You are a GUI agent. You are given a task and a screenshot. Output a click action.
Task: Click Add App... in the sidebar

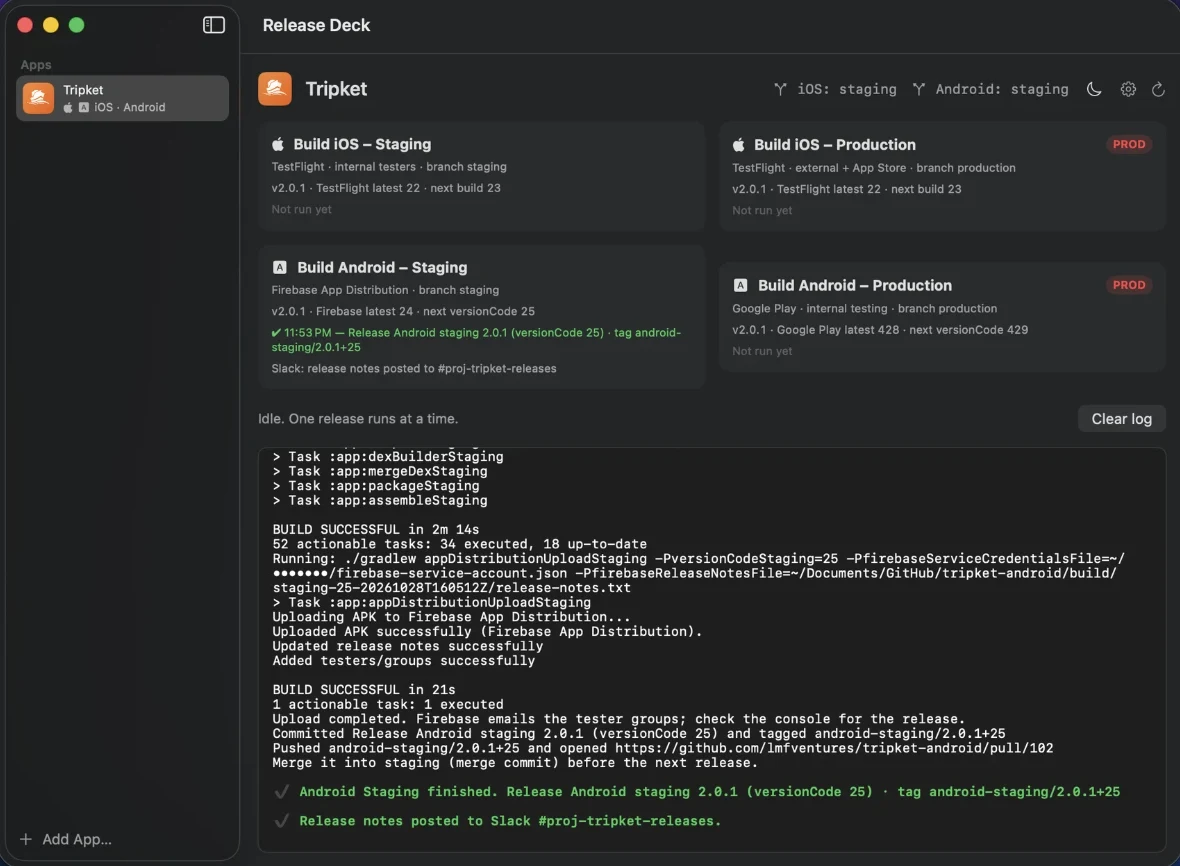click(x=77, y=839)
